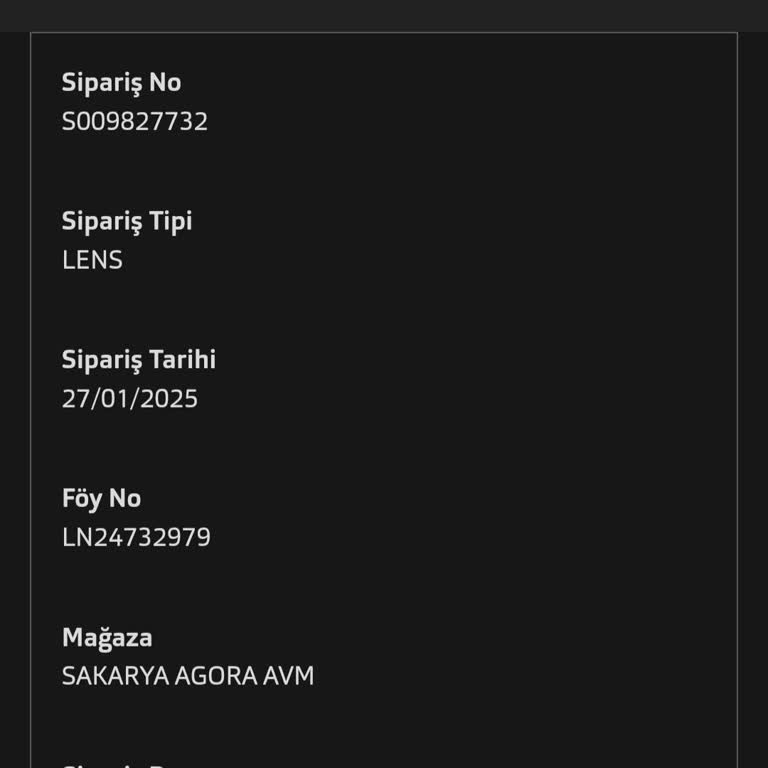Click "Sipariş" in the Sipariş Tipi heading
Screen dimensions: 768x768
point(101,222)
